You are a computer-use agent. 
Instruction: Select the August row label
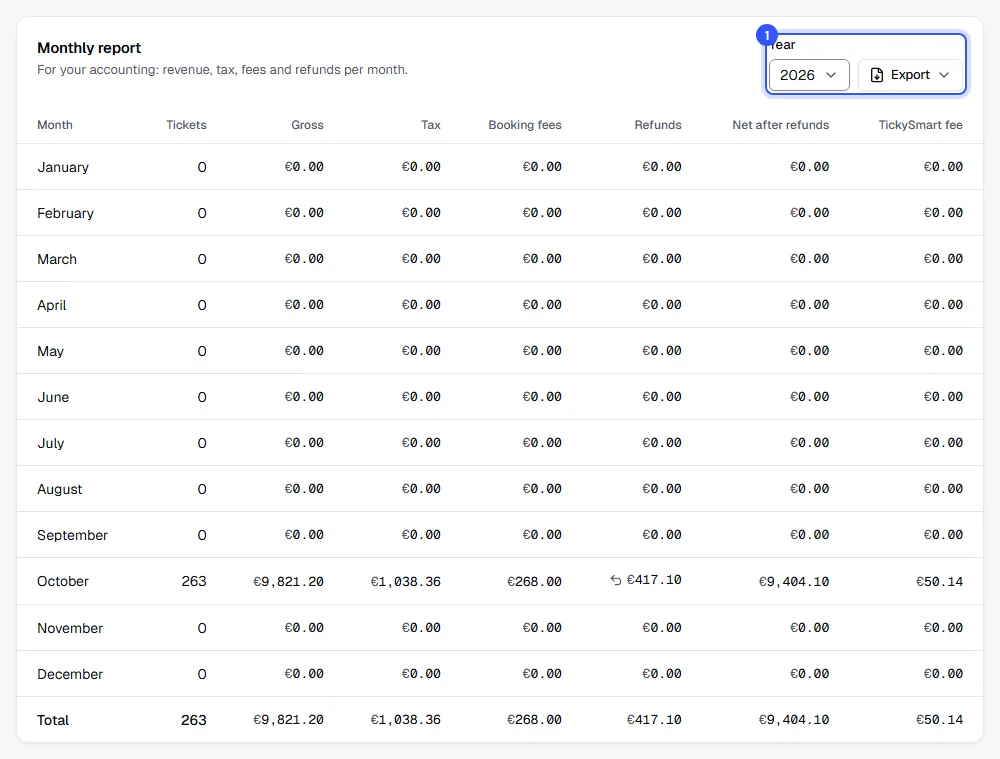(x=59, y=489)
